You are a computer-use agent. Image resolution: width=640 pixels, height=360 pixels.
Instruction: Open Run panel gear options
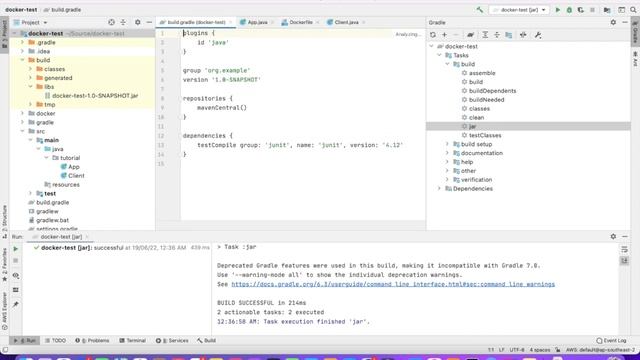(613, 236)
